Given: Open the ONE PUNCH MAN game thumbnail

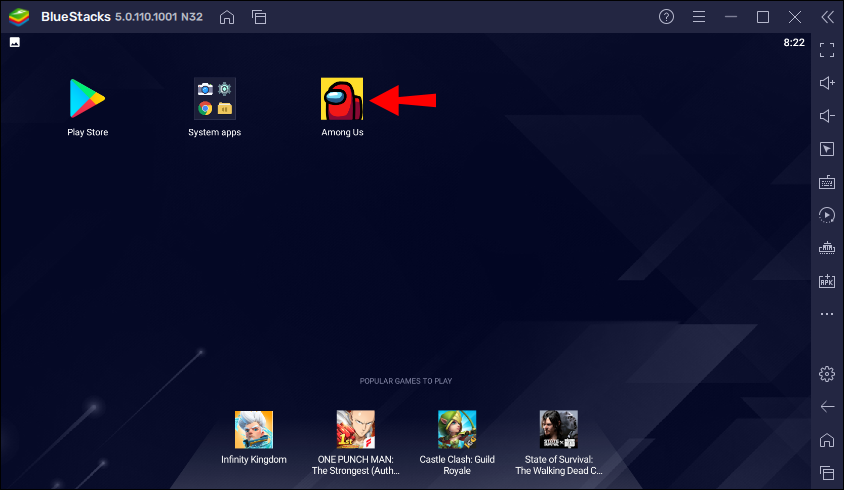Looking at the screenshot, I should (x=356, y=430).
